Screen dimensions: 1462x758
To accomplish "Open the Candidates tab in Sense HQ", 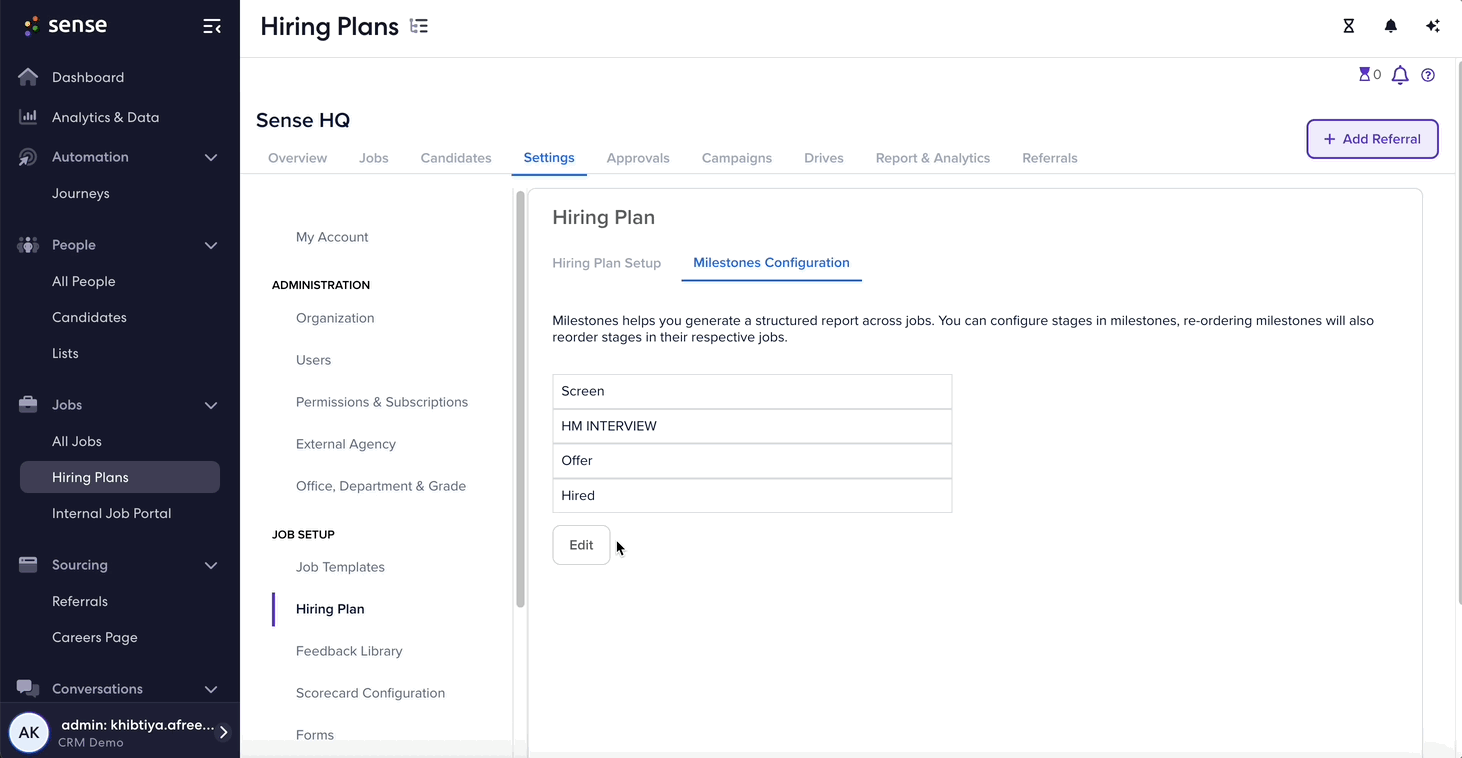I will pos(456,158).
